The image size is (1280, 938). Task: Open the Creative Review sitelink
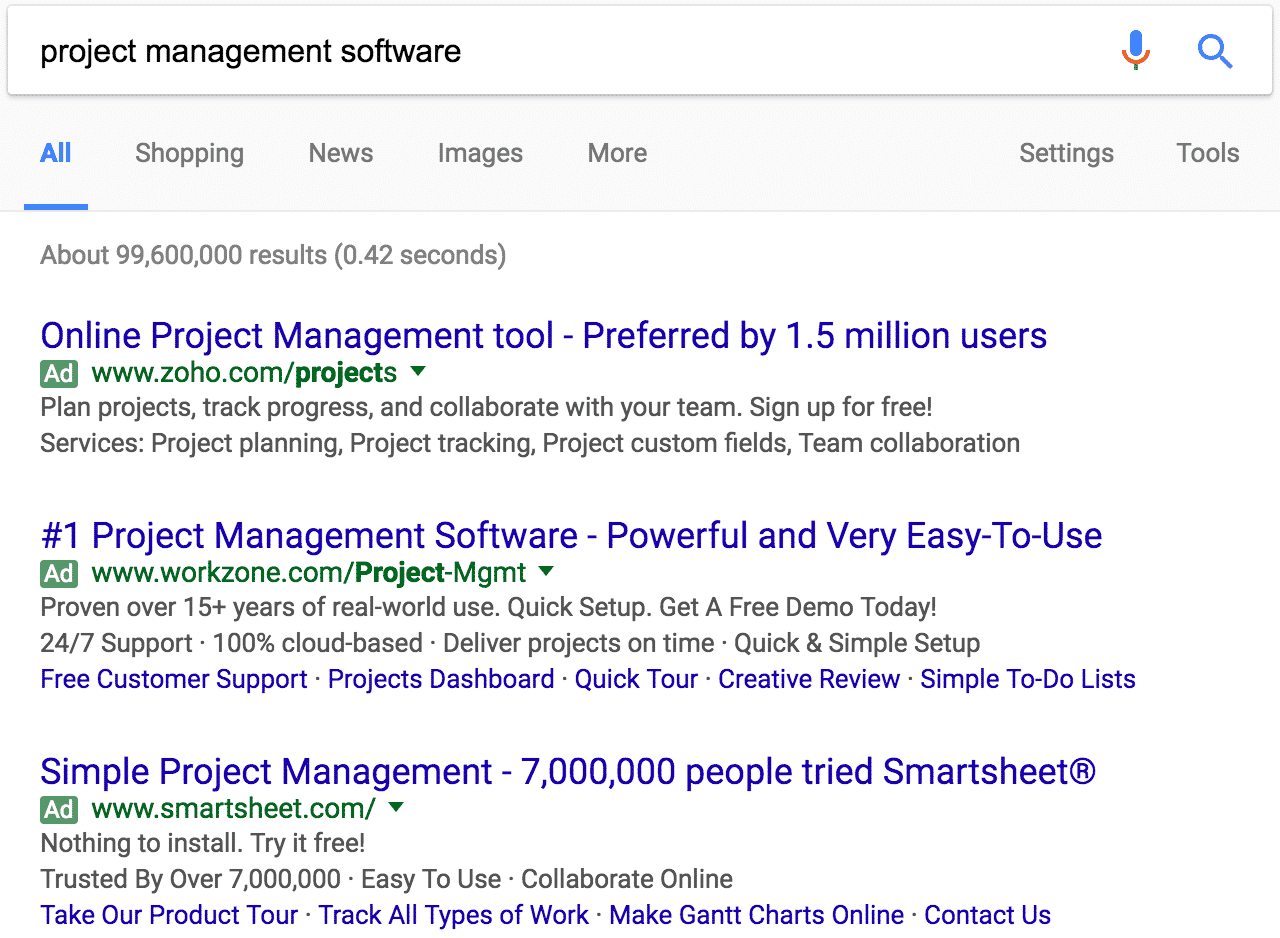(809, 679)
